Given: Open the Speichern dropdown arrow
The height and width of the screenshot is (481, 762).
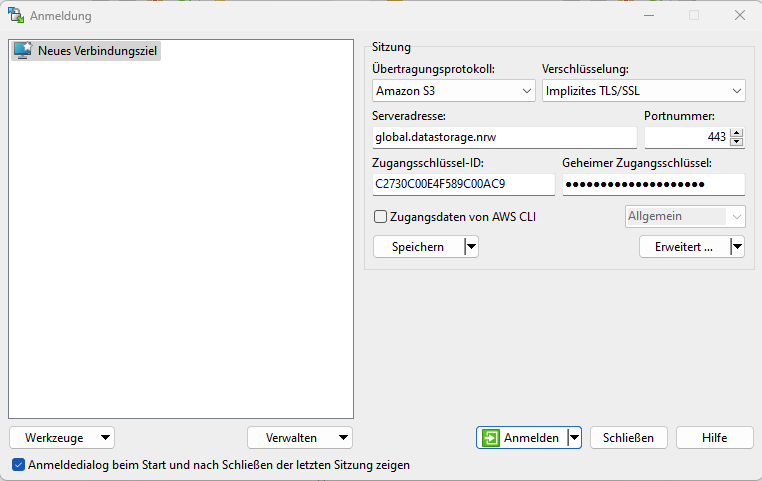Looking at the screenshot, I should tap(471, 247).
